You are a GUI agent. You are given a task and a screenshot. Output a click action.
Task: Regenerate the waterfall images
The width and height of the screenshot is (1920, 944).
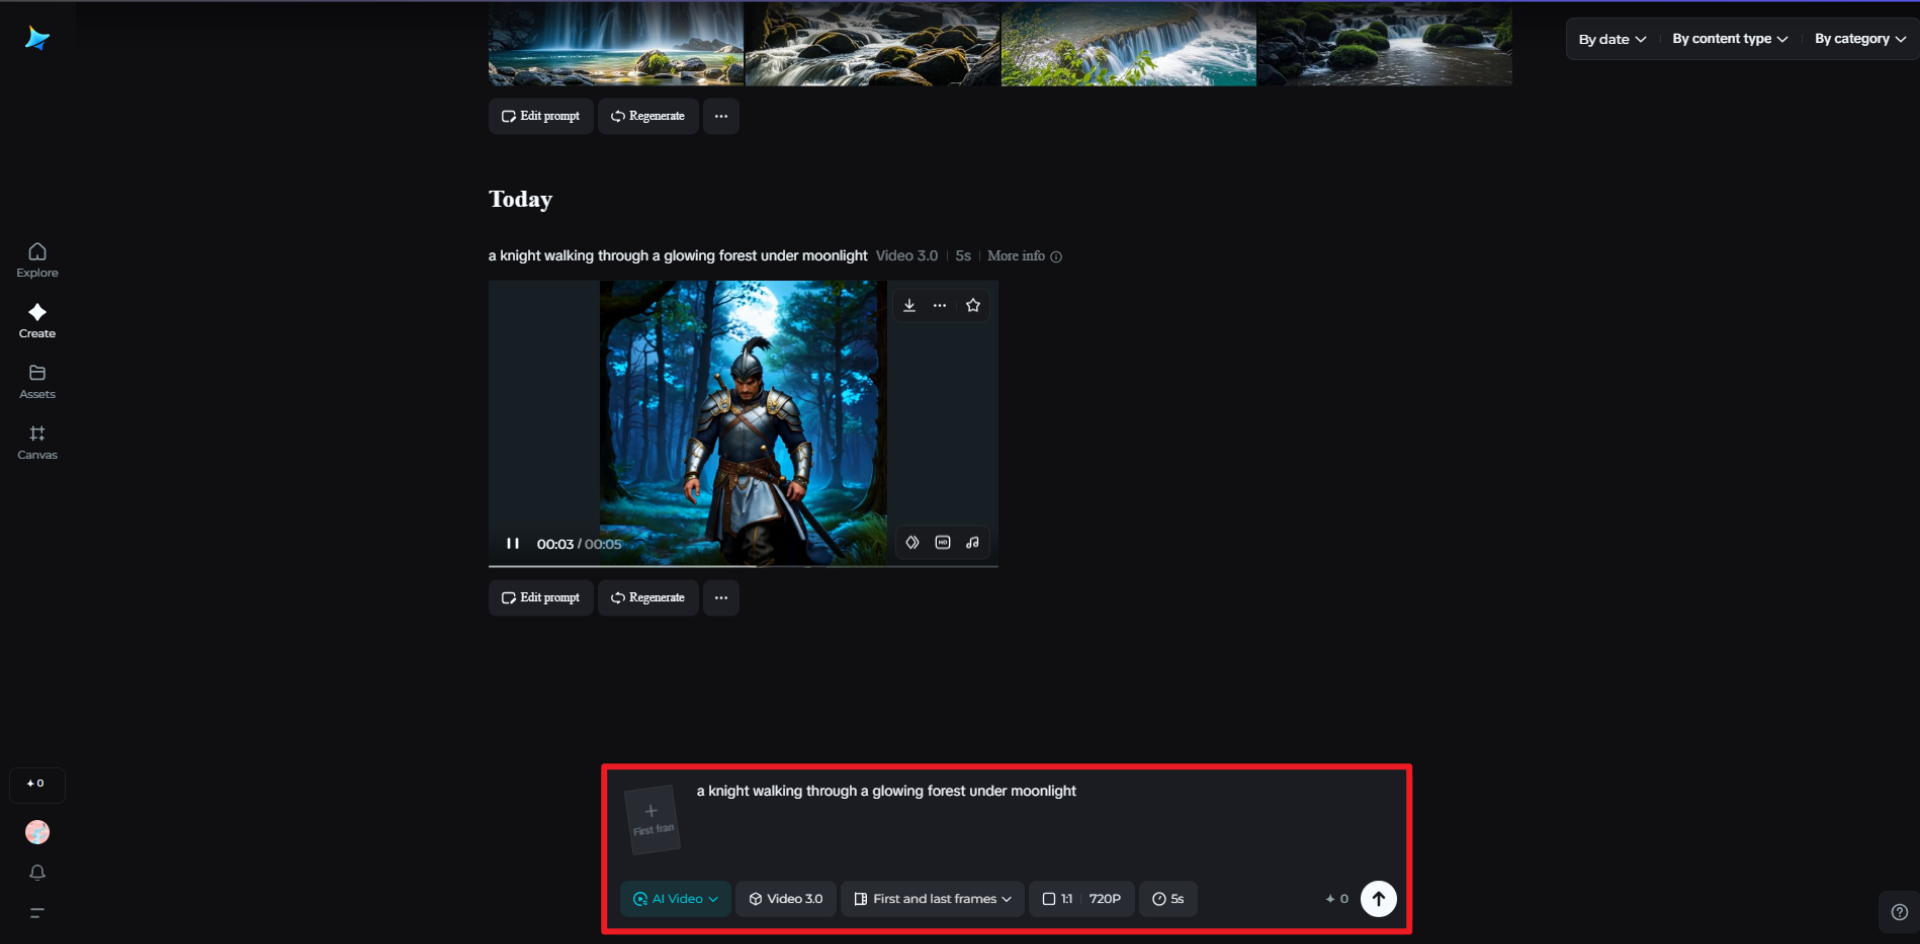click(x=648, y=116)
